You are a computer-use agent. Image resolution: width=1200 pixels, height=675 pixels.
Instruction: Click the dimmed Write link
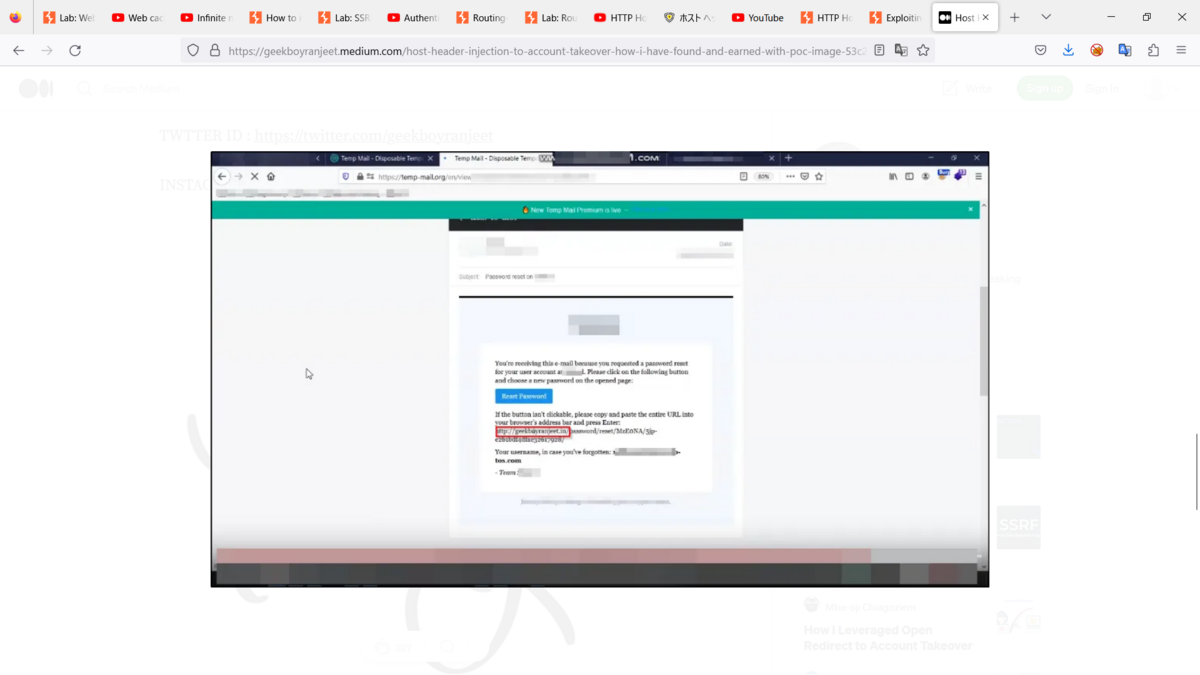[x=967, y=89]
